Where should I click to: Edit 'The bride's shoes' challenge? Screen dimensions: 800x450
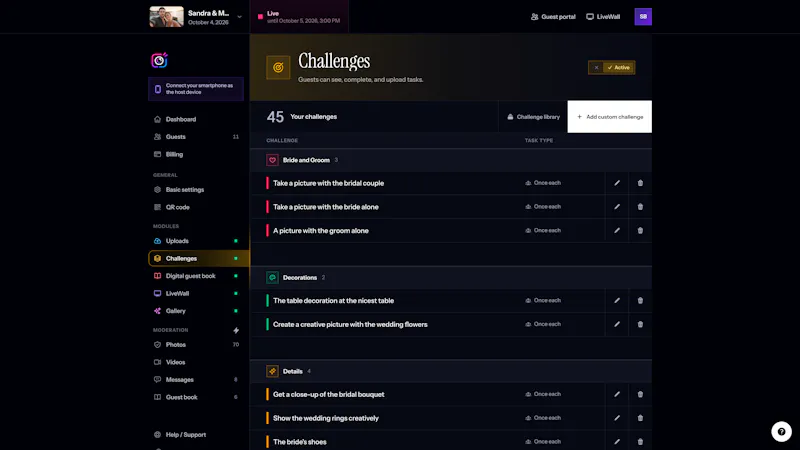(617, 441)
